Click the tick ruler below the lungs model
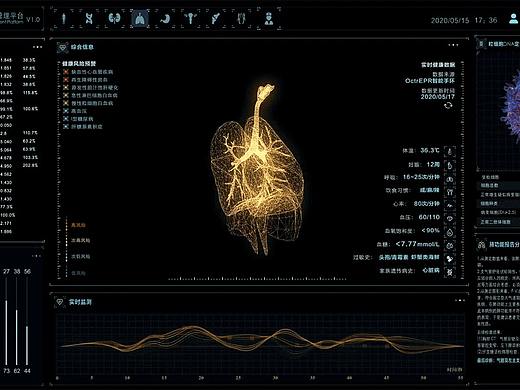This screenshot has height=390, width=520. pos(259,278)
